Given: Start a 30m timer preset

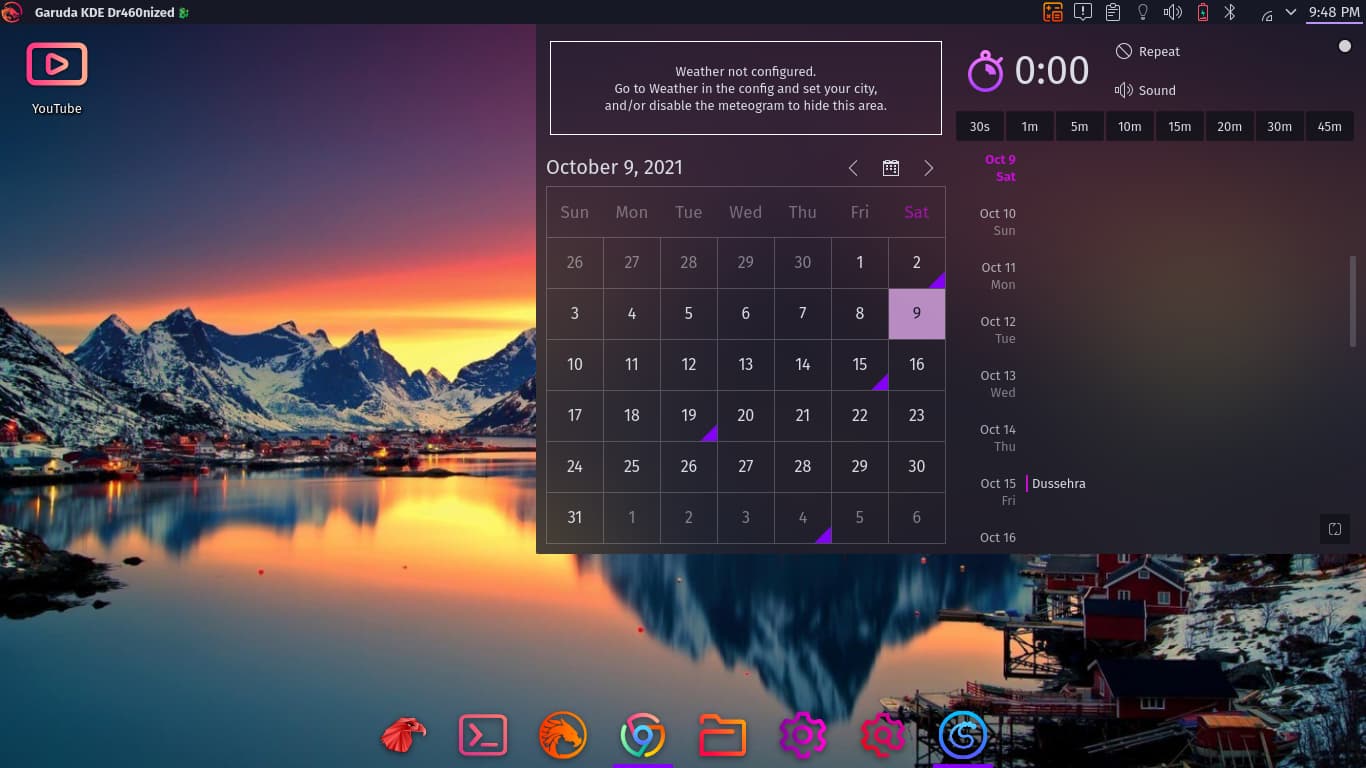Looking at the screenshot, I should point(1280,126).
